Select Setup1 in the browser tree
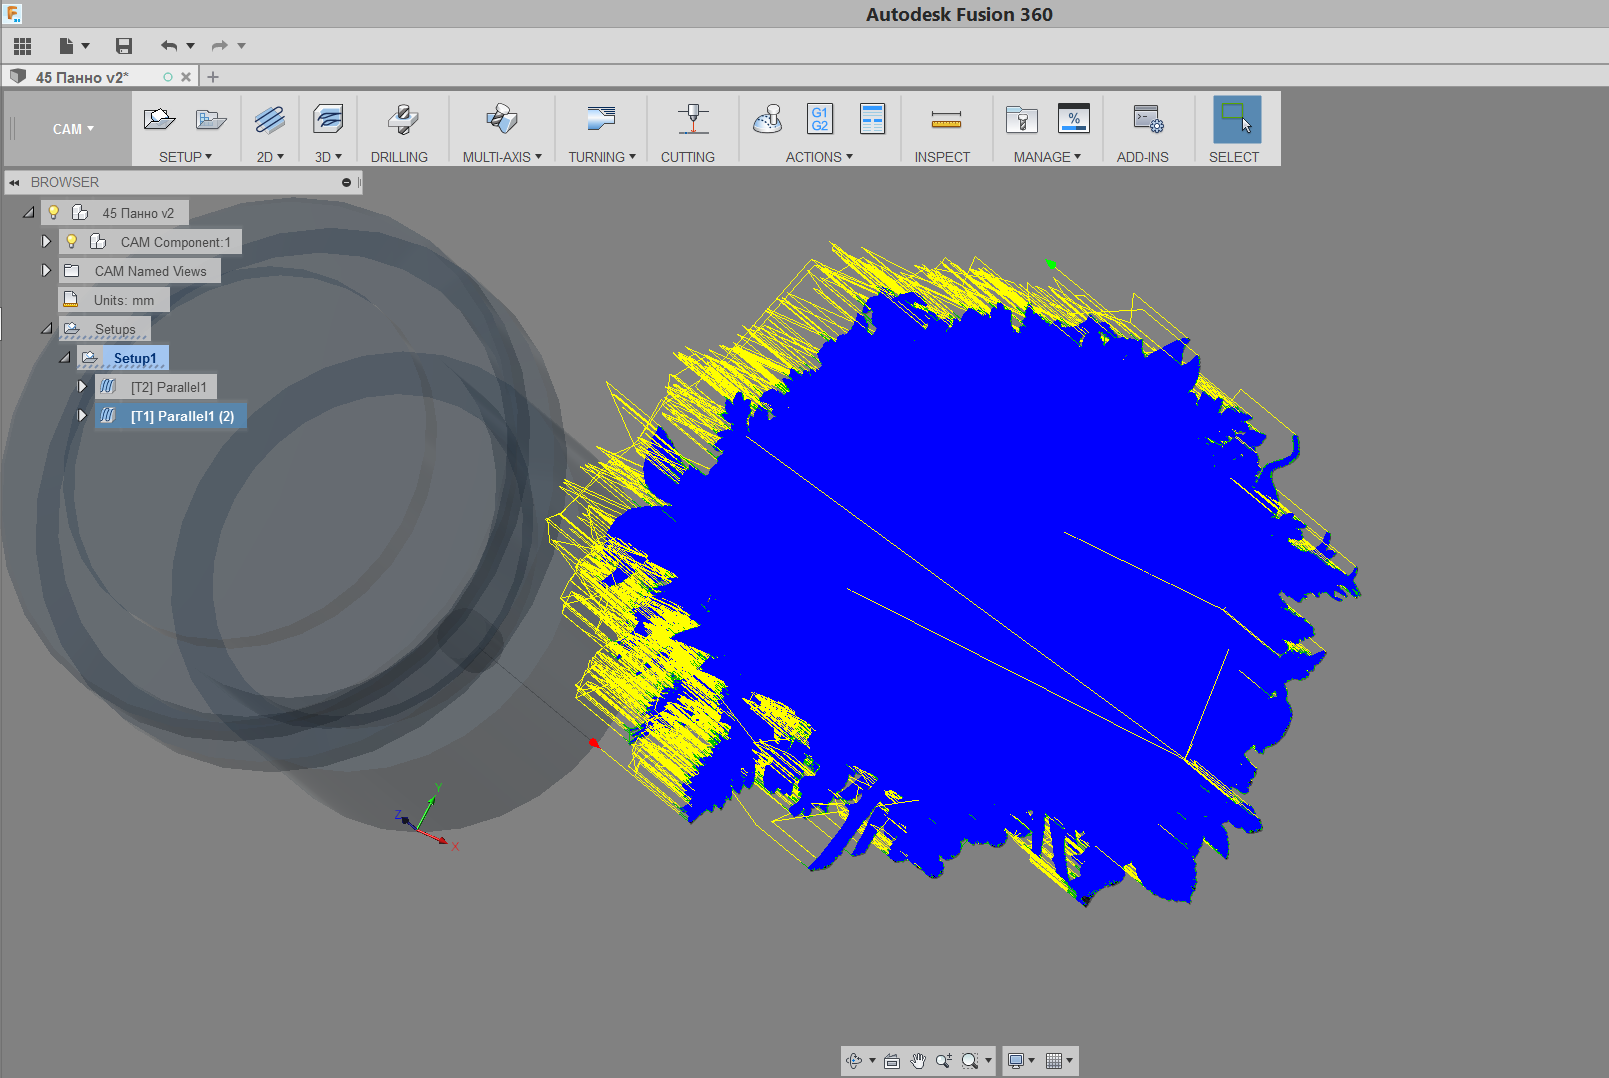The width and height of the screenshot is (1609, 1078). 135,358
